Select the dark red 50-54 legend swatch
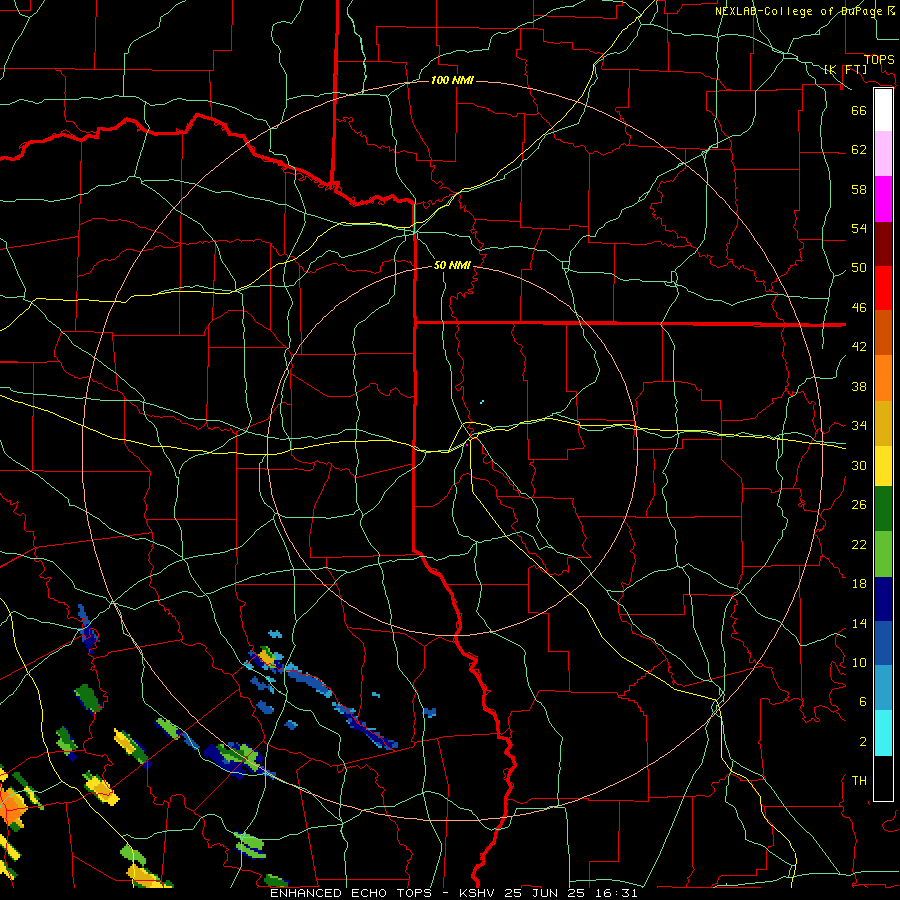The height and width of the screenshot is (900, 900). (x=883, y=244)
